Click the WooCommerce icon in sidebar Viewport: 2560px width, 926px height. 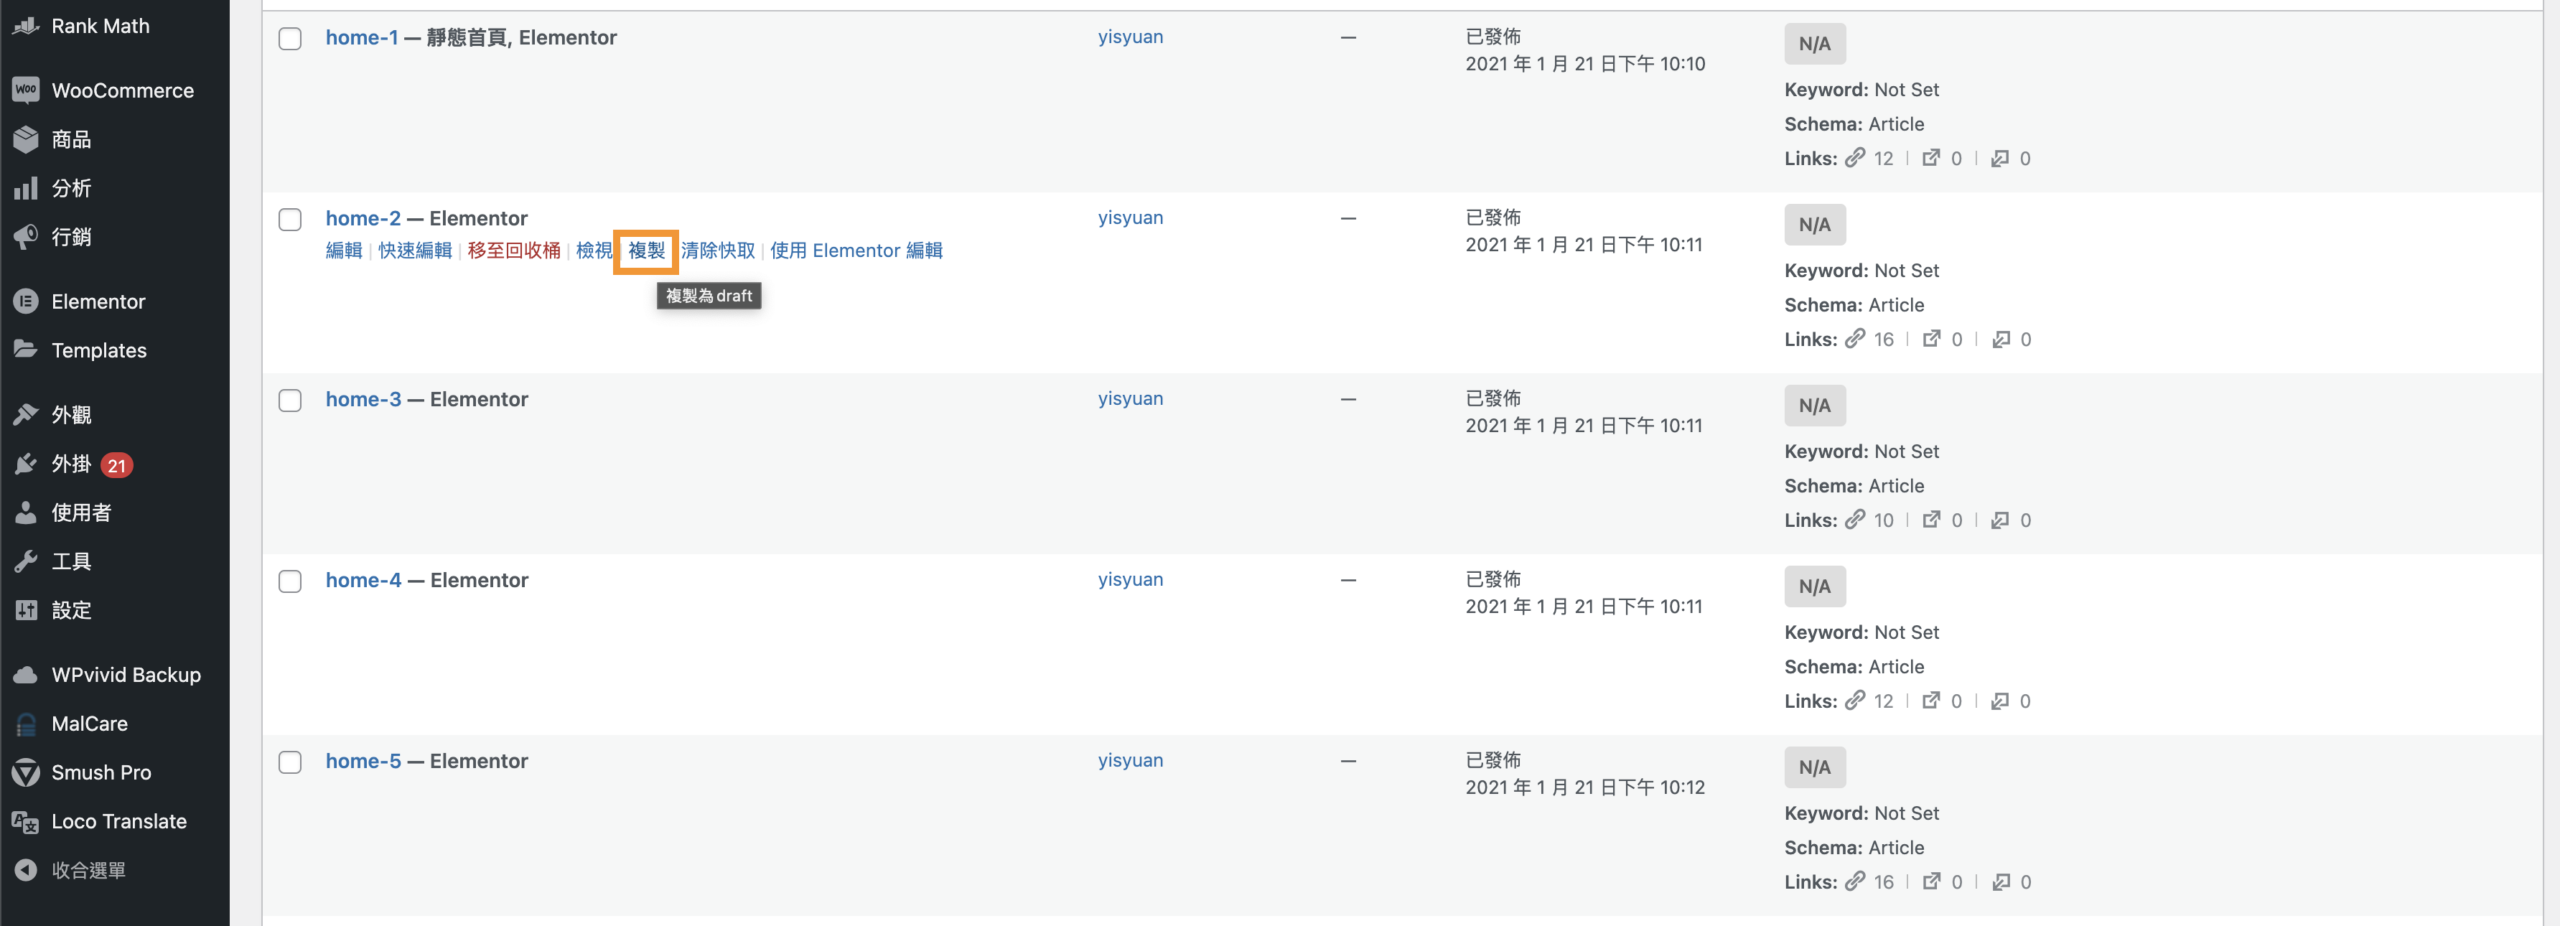(26, 90)
